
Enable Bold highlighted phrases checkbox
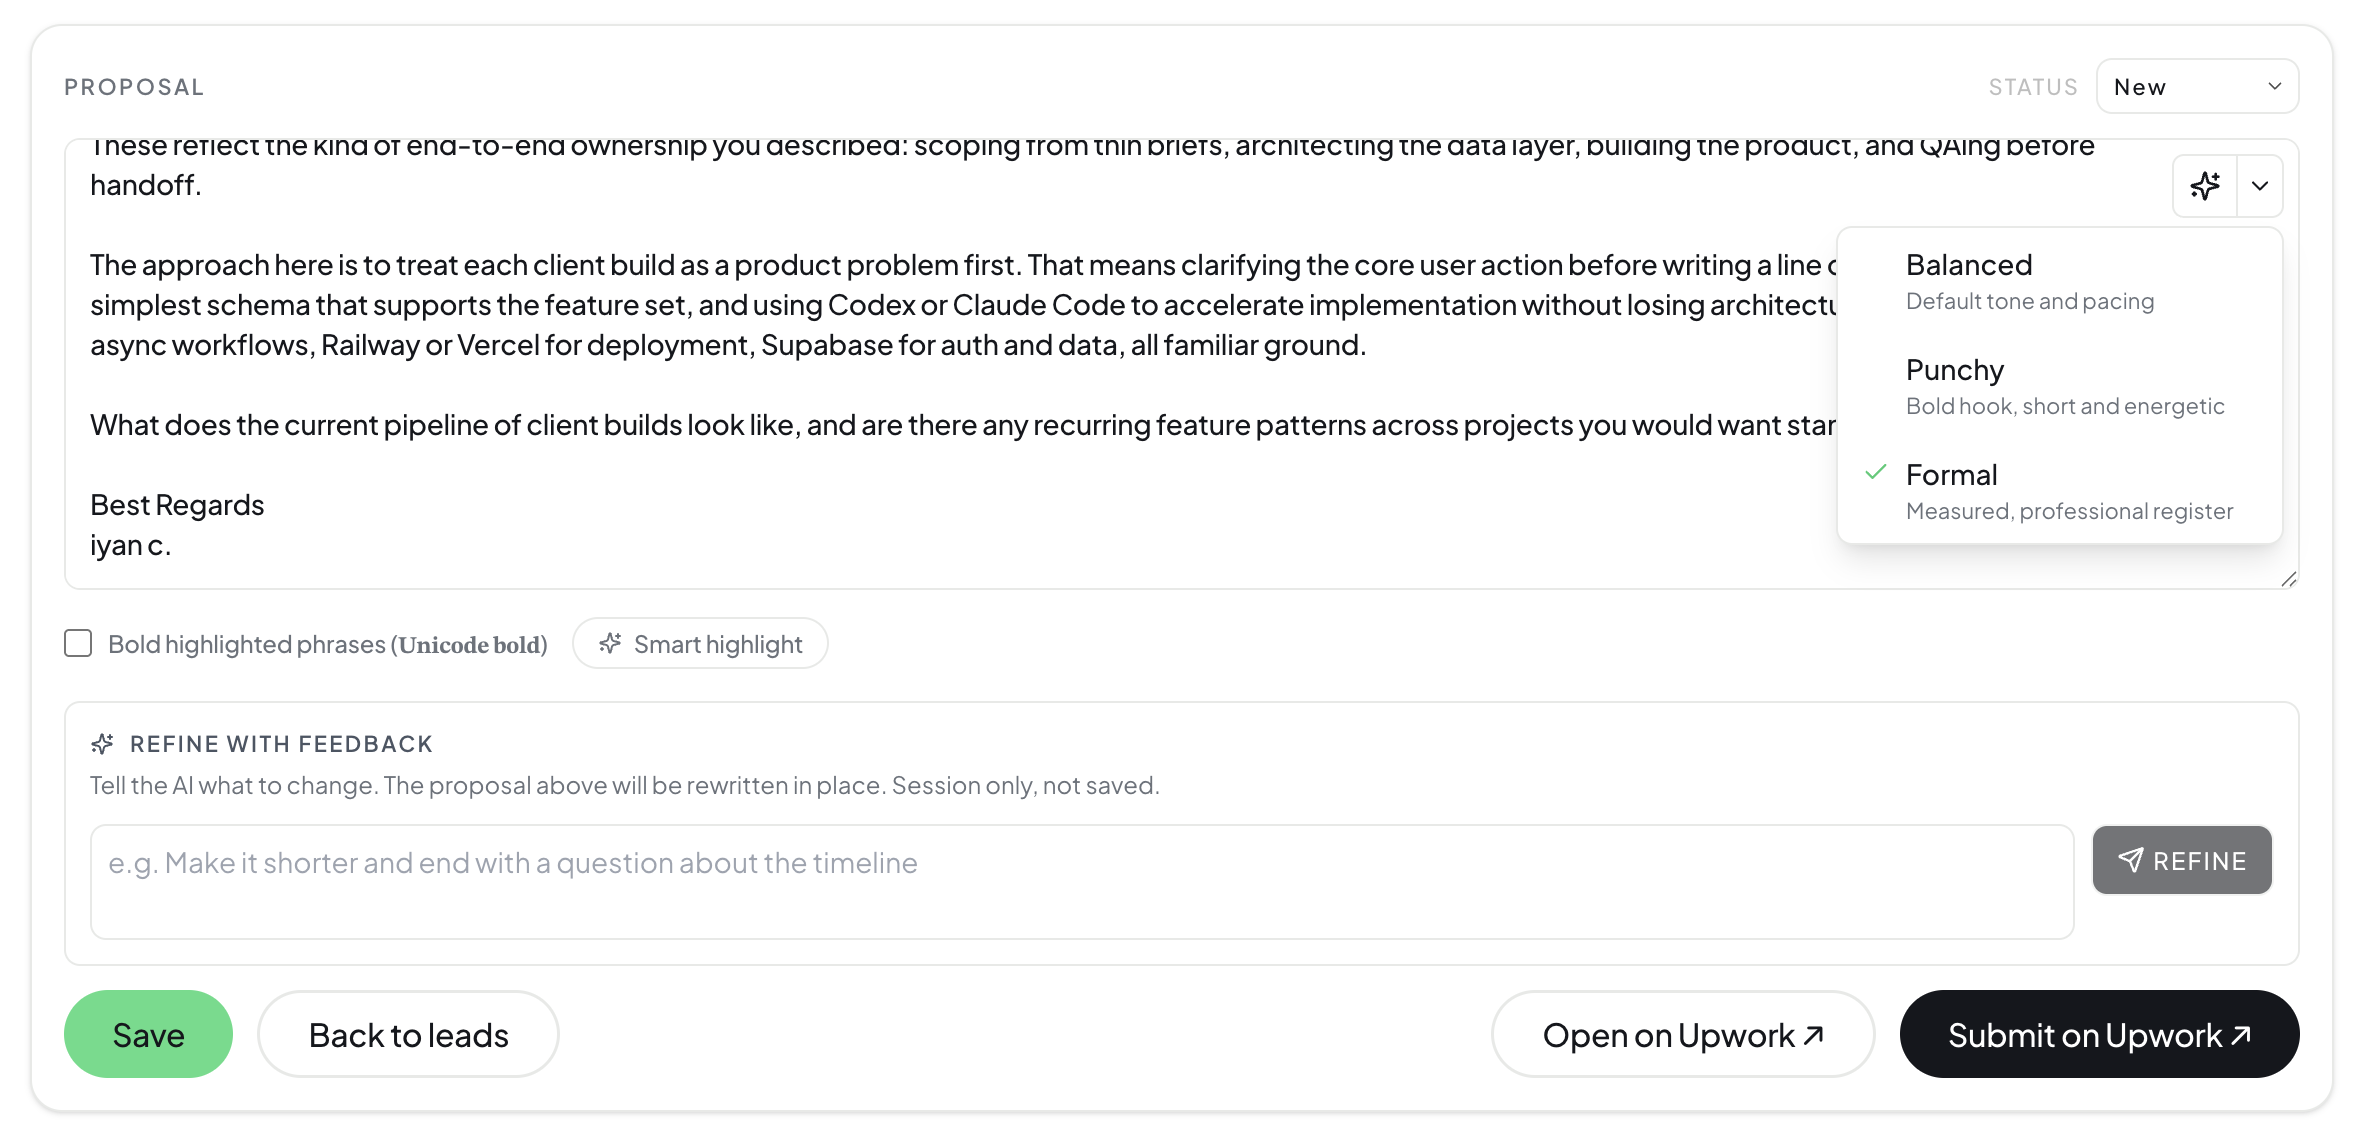[x=78, y=643]
